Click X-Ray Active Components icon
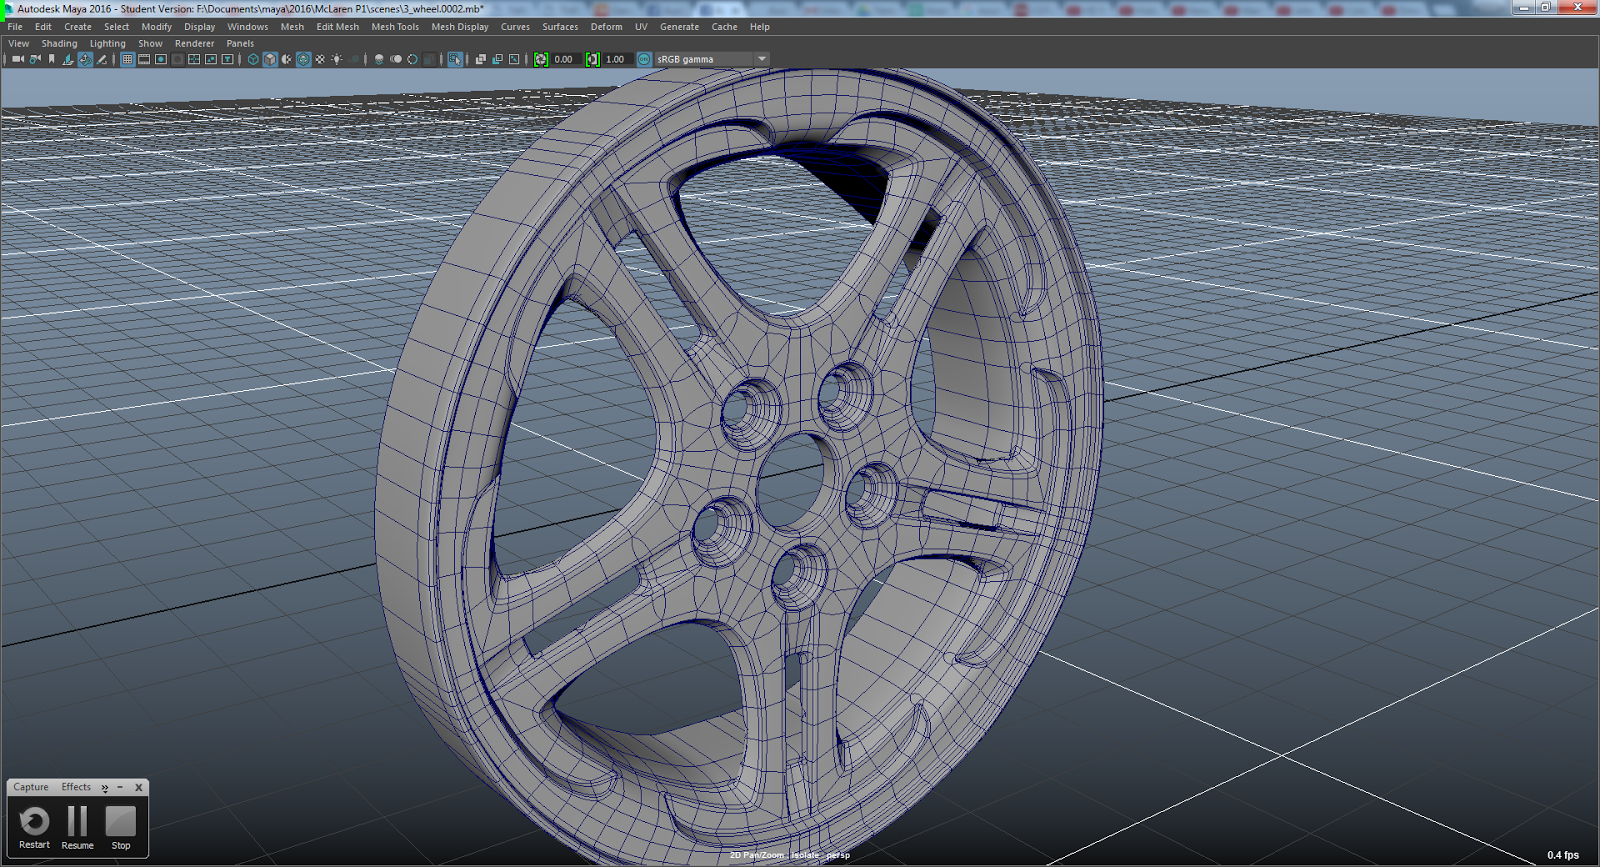Screen dimensions: 1600x867 (x=497, y=59)
